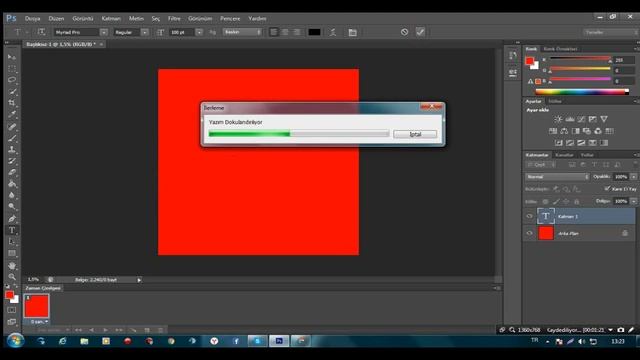Expand the status bar info arrow
This screenshot has height=360, width=640.
139,280
